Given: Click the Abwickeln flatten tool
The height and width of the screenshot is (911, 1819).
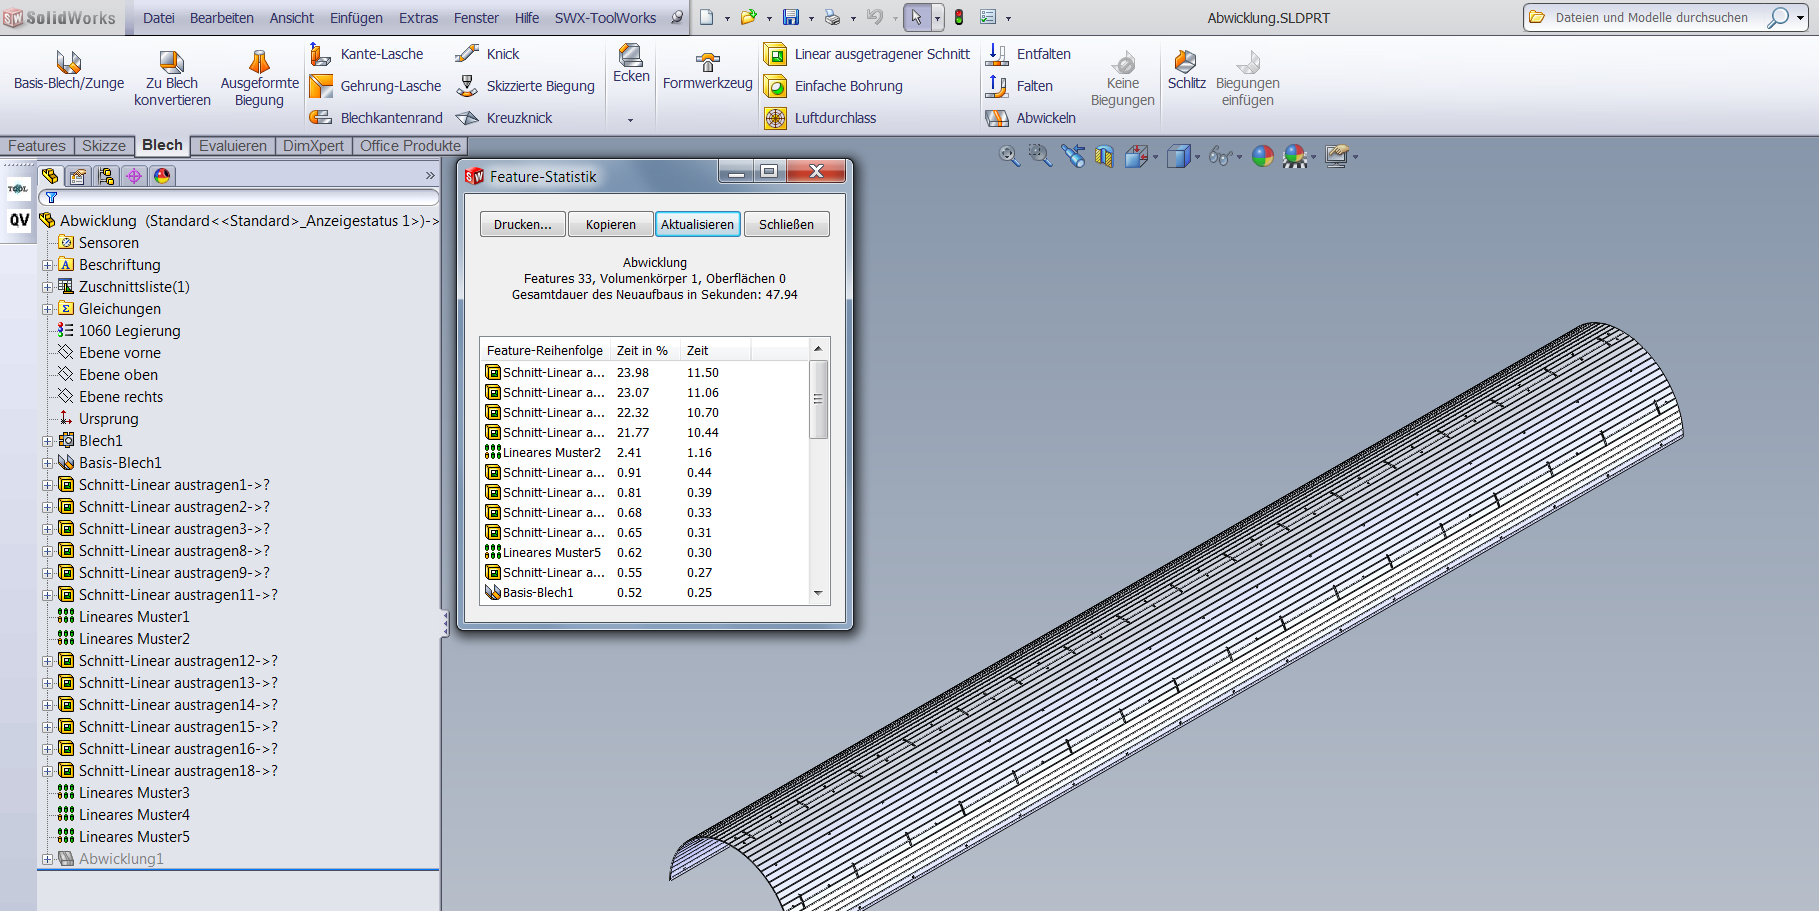Looking at the screenshot, I should (997, 118).
